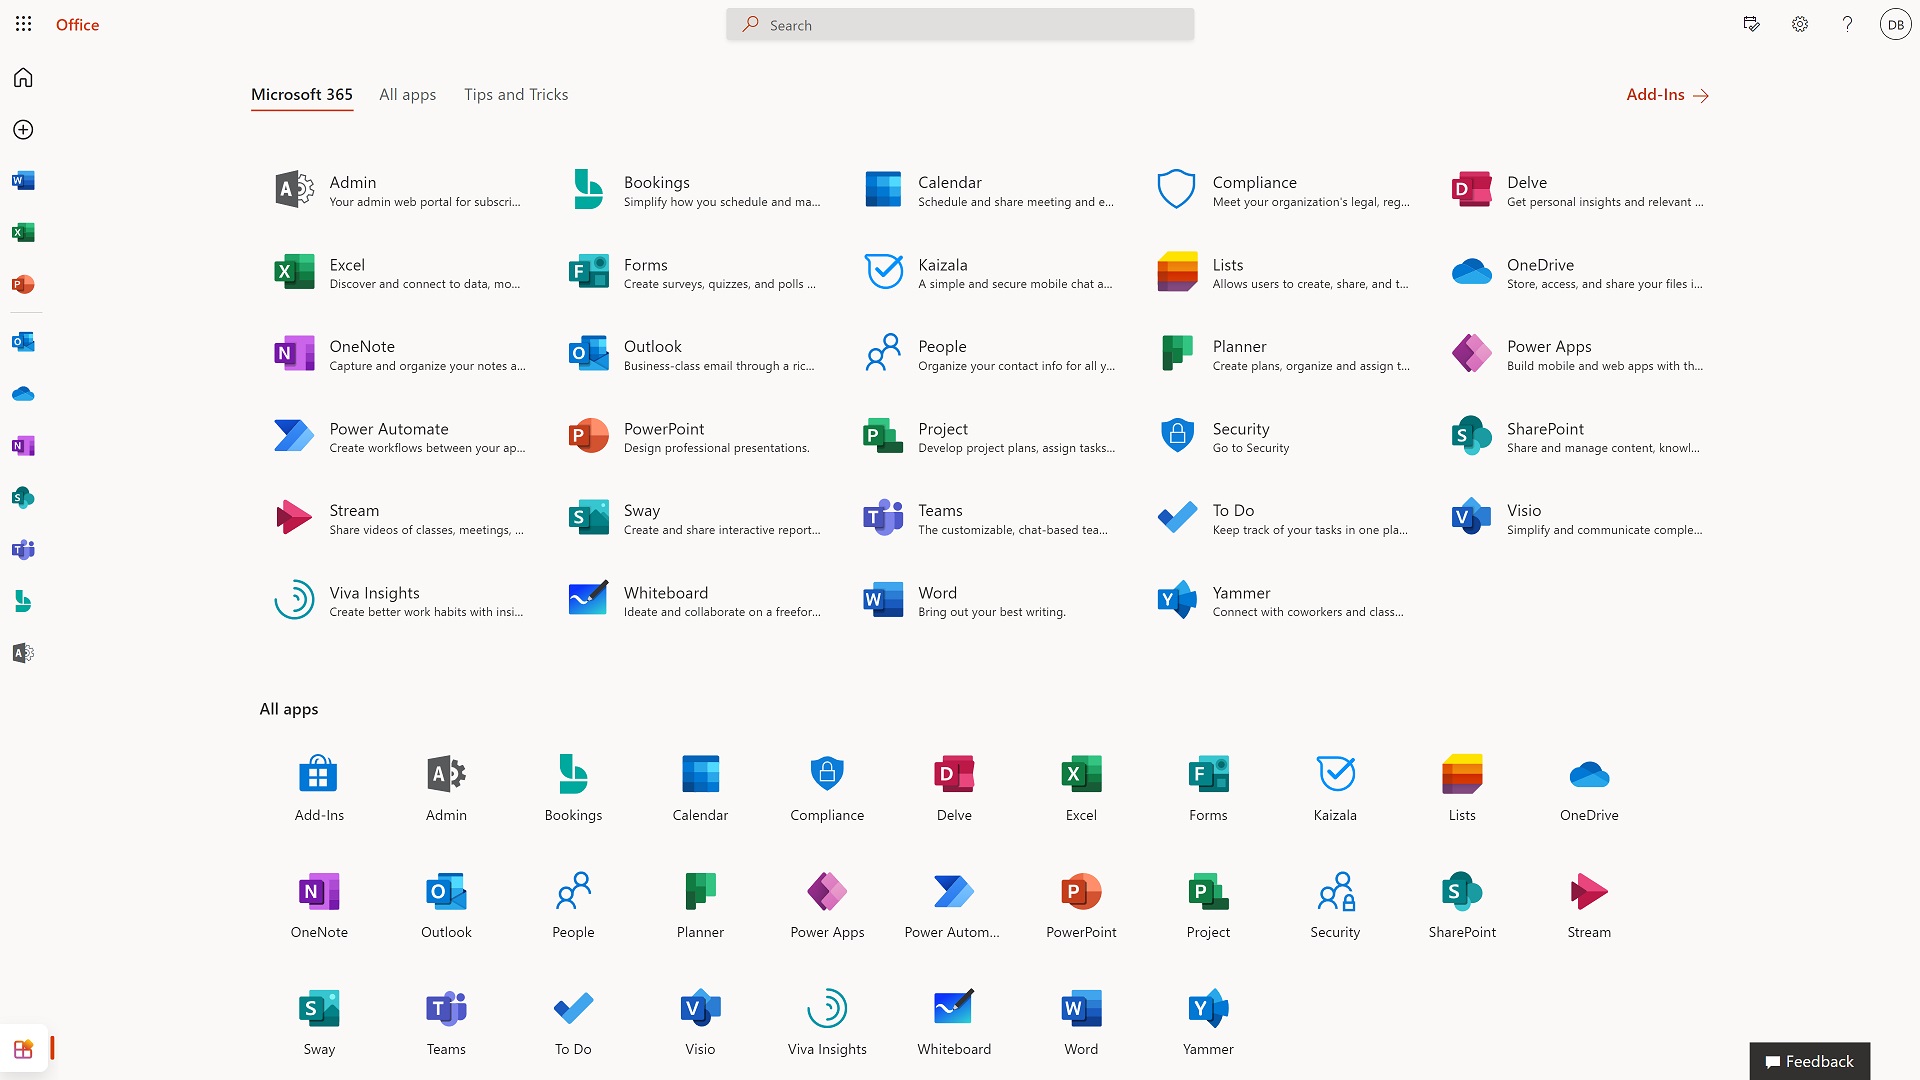The image size is (1920, 1080).
Task: Open Visio with description in Microsoft 365 list
Action: pyautogui.click(x=1578, y=518)
